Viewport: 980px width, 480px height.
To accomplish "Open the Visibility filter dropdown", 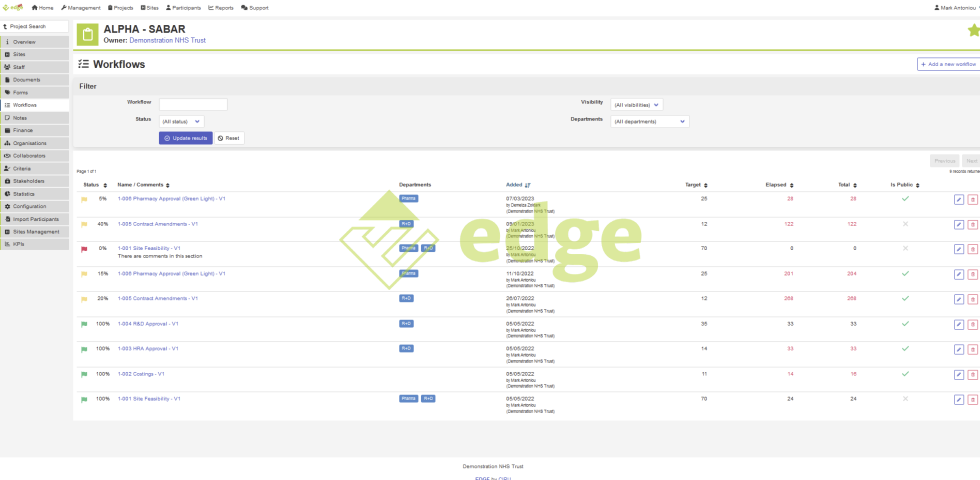I will (x=637, y=104).
